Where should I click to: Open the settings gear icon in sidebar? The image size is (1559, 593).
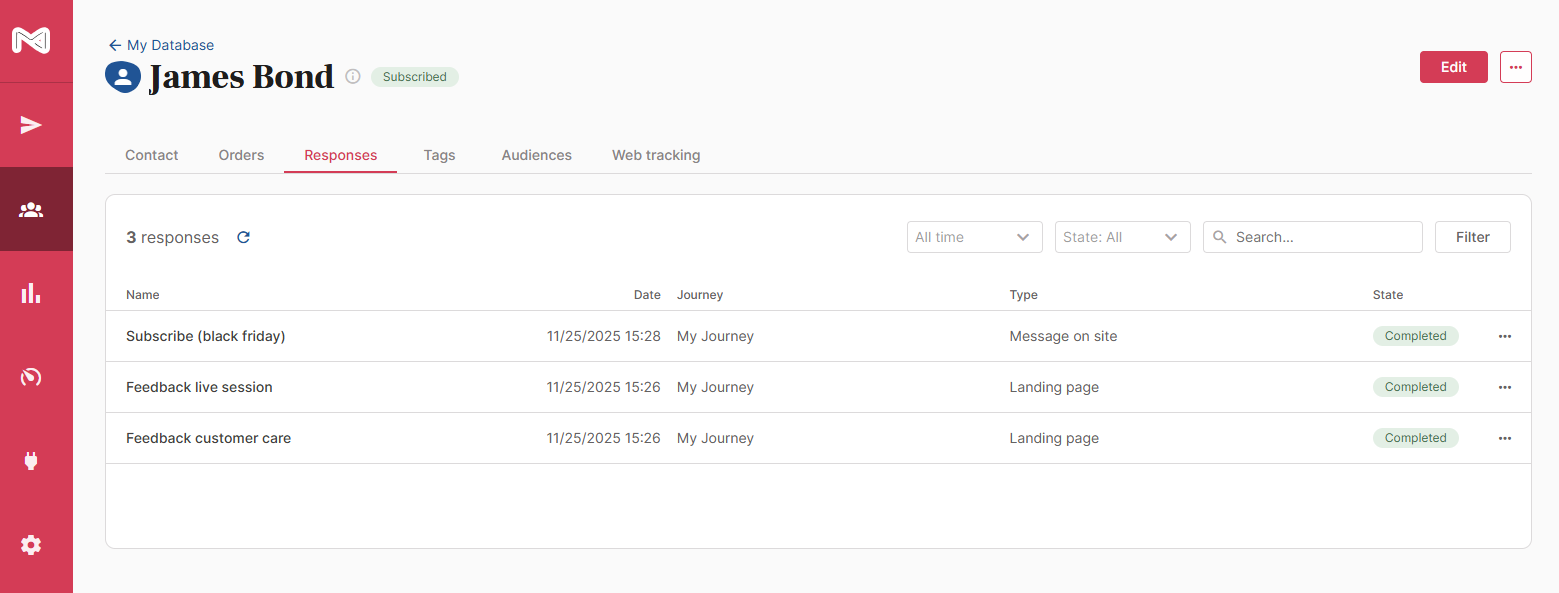point(31,545)
